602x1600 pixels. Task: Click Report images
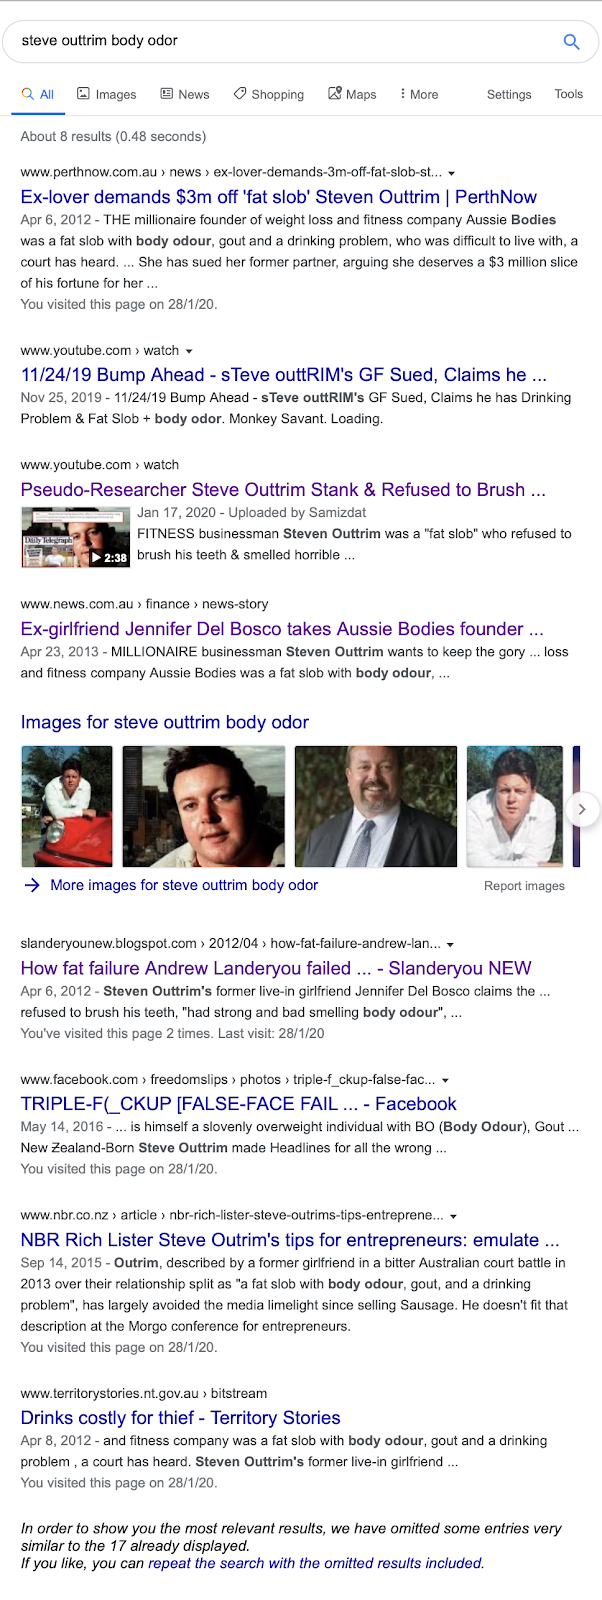click(524, 886)
